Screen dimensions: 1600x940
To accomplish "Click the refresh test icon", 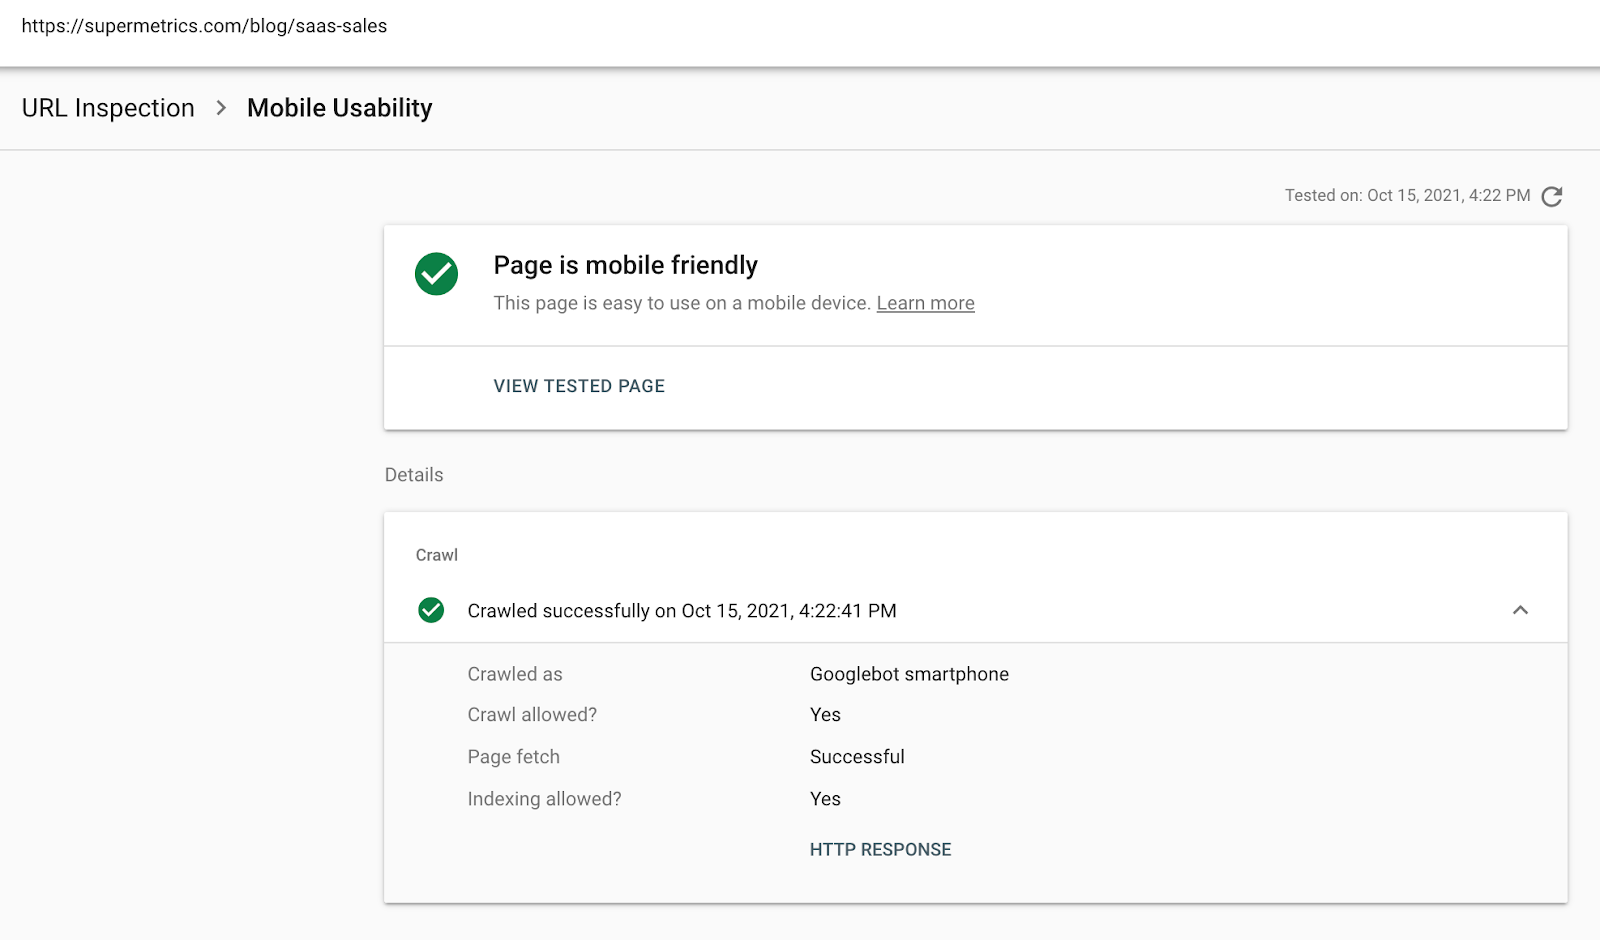I will tap(1551, 196).
